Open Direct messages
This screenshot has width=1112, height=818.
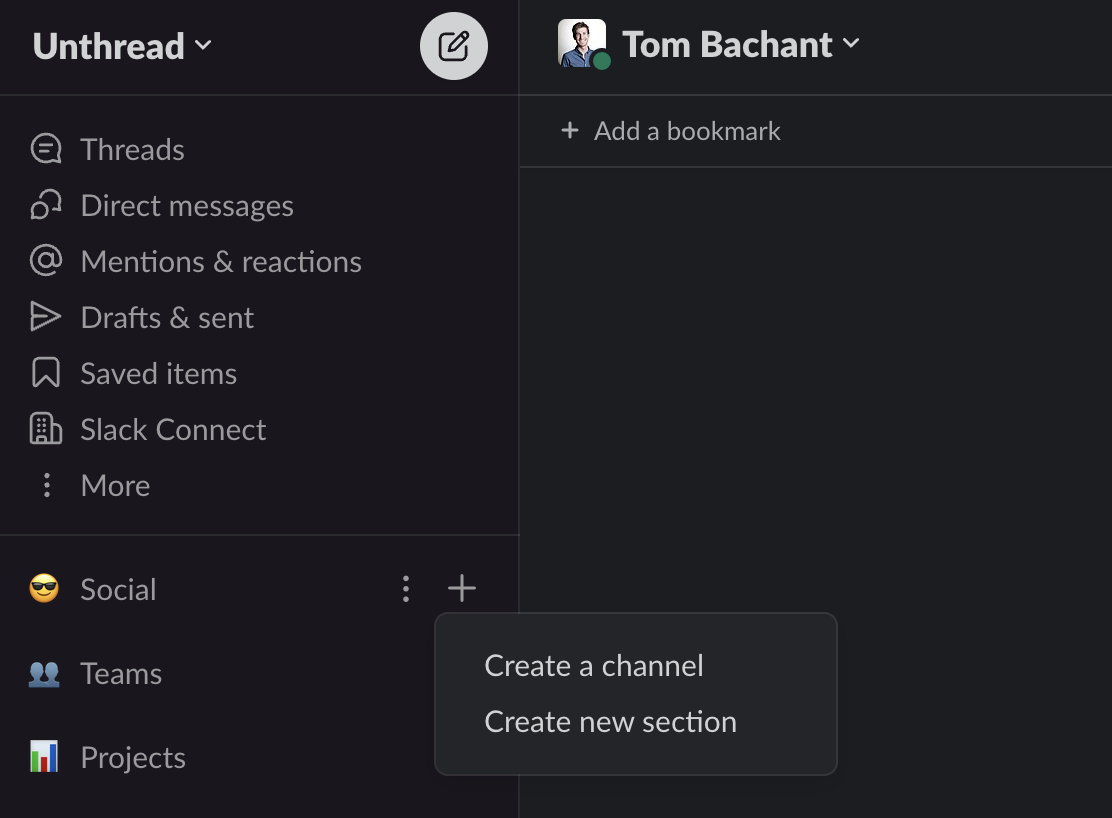pos(187,205)
